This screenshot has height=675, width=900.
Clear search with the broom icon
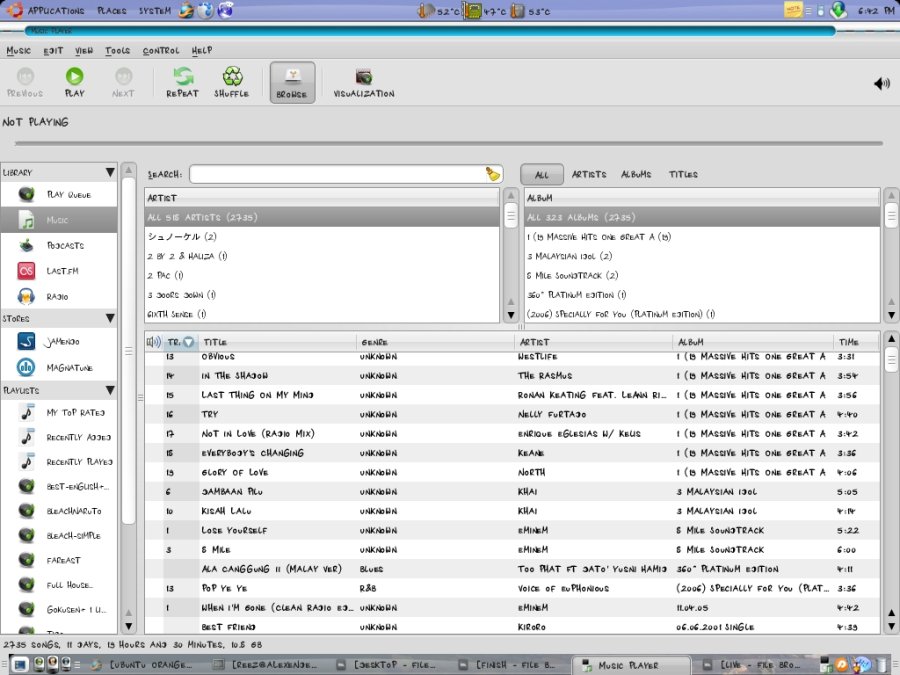click(x=492, y=174)
